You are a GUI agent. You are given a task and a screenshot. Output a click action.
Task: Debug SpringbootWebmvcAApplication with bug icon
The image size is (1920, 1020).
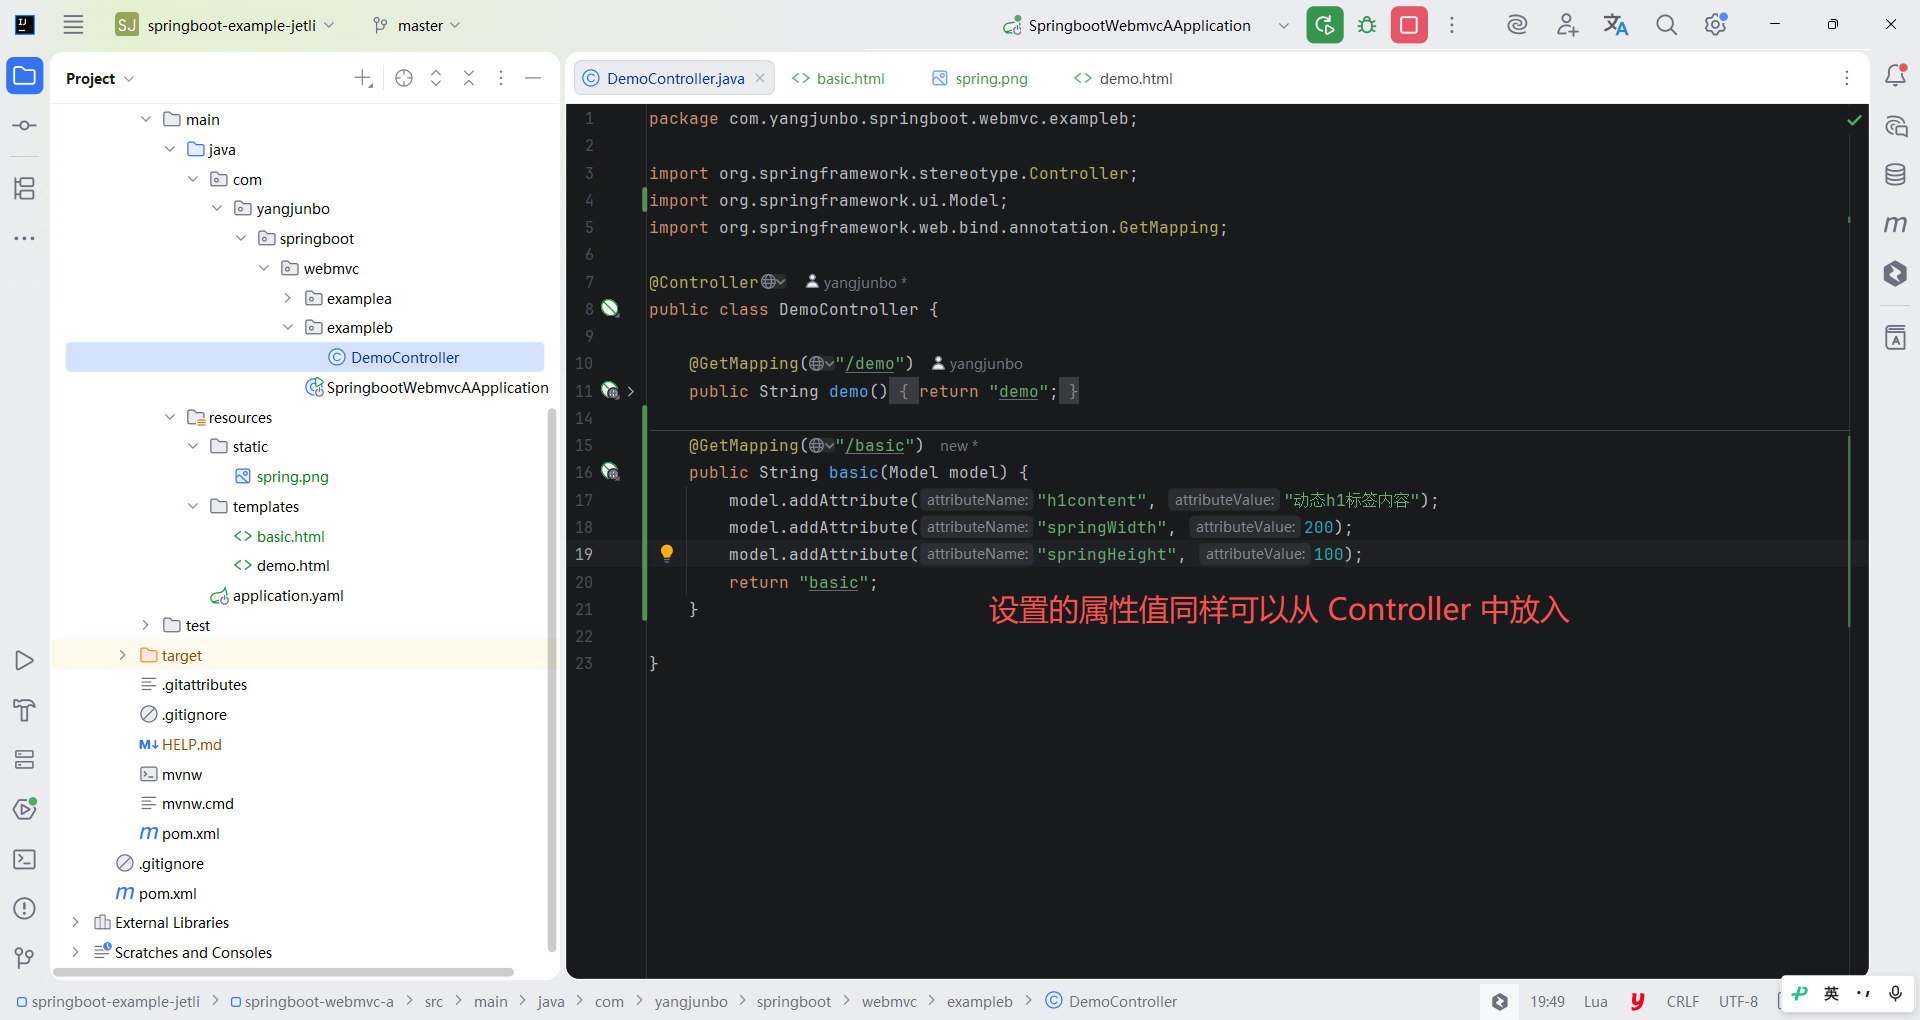(x=1367, y=25)
